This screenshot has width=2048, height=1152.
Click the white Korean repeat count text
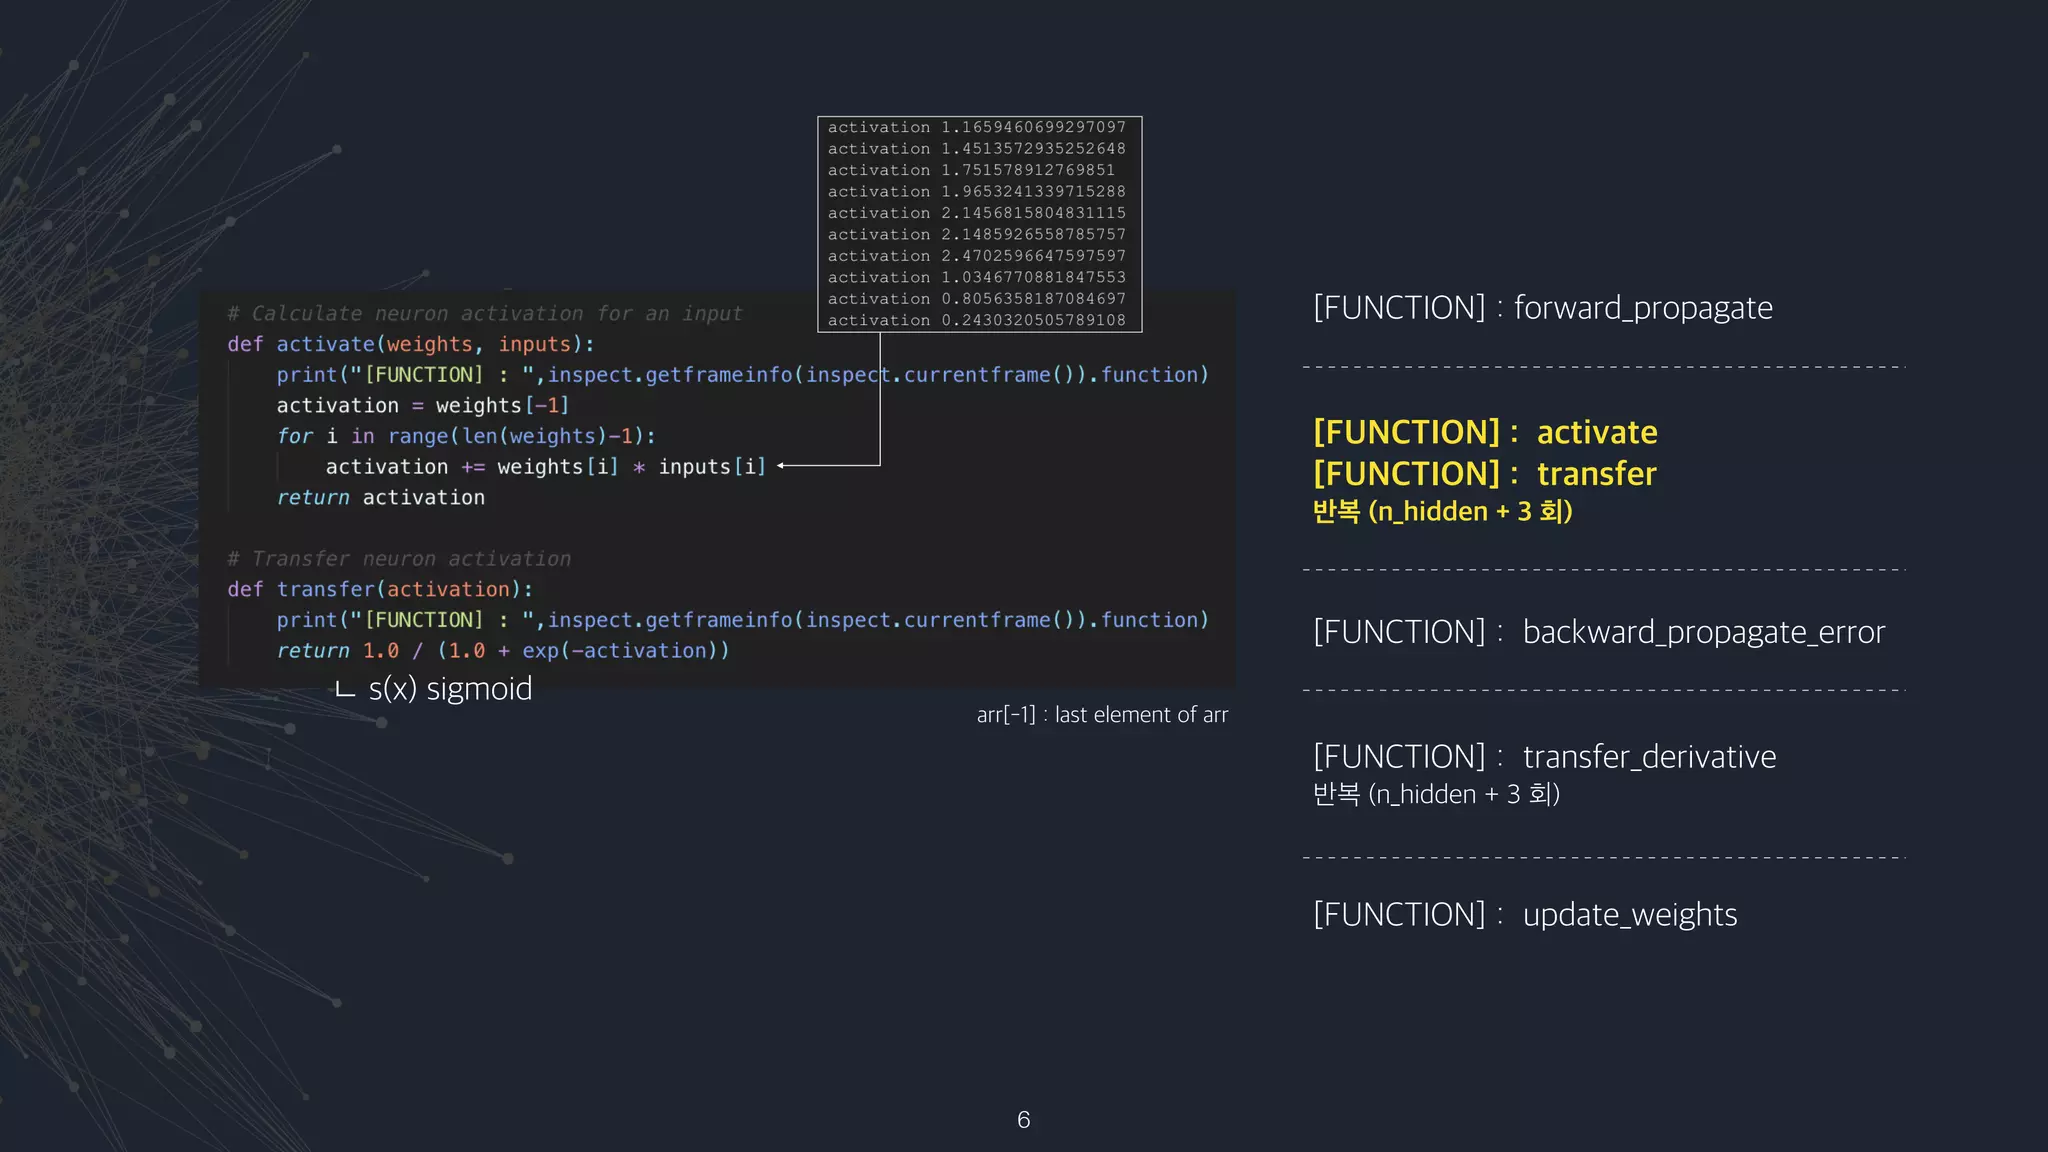pos(1436,795)
